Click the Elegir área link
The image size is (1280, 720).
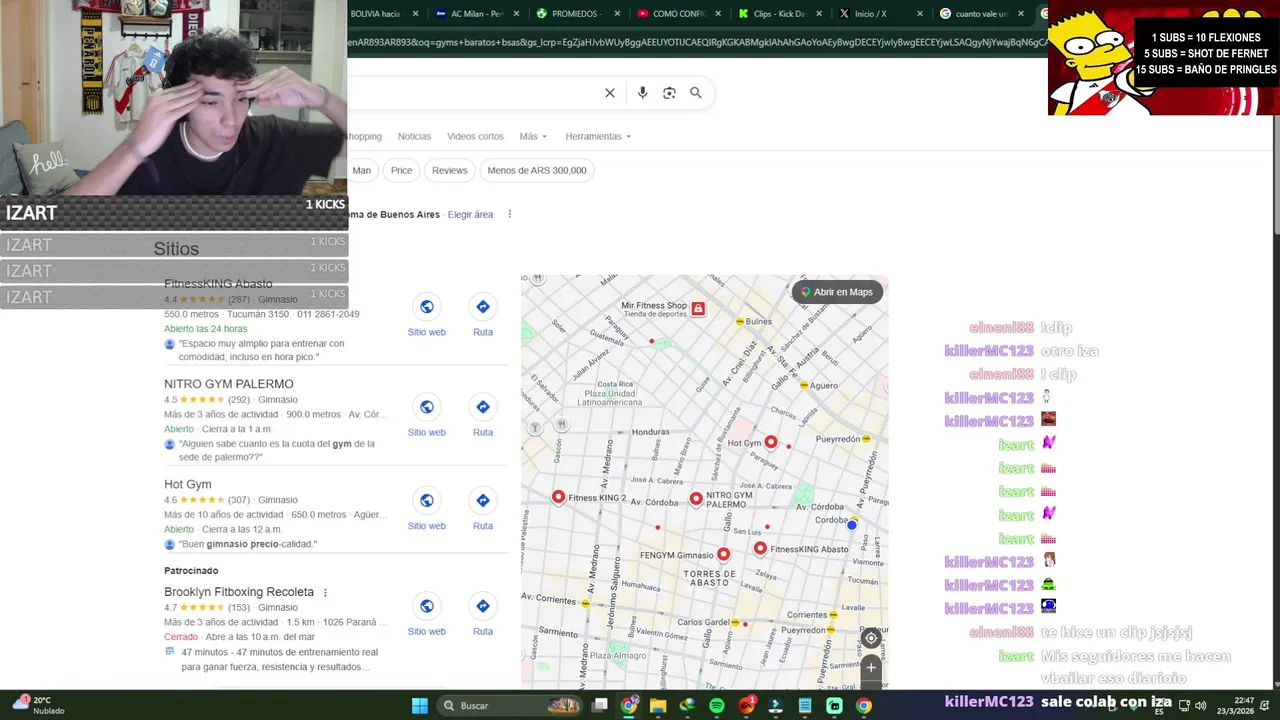coord(470,214)
